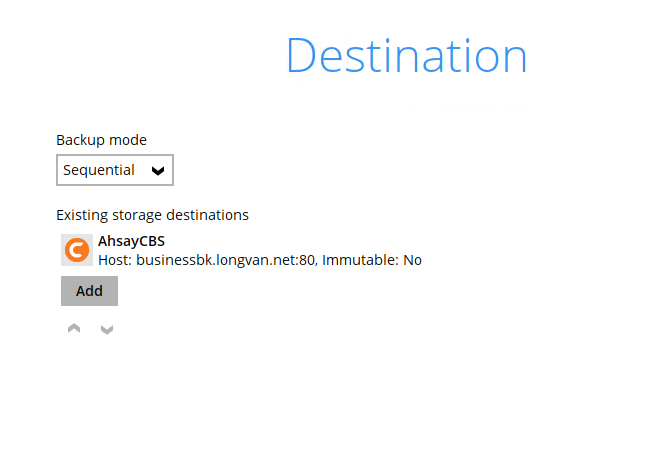Click the Destination page heading

pos(407,55)
